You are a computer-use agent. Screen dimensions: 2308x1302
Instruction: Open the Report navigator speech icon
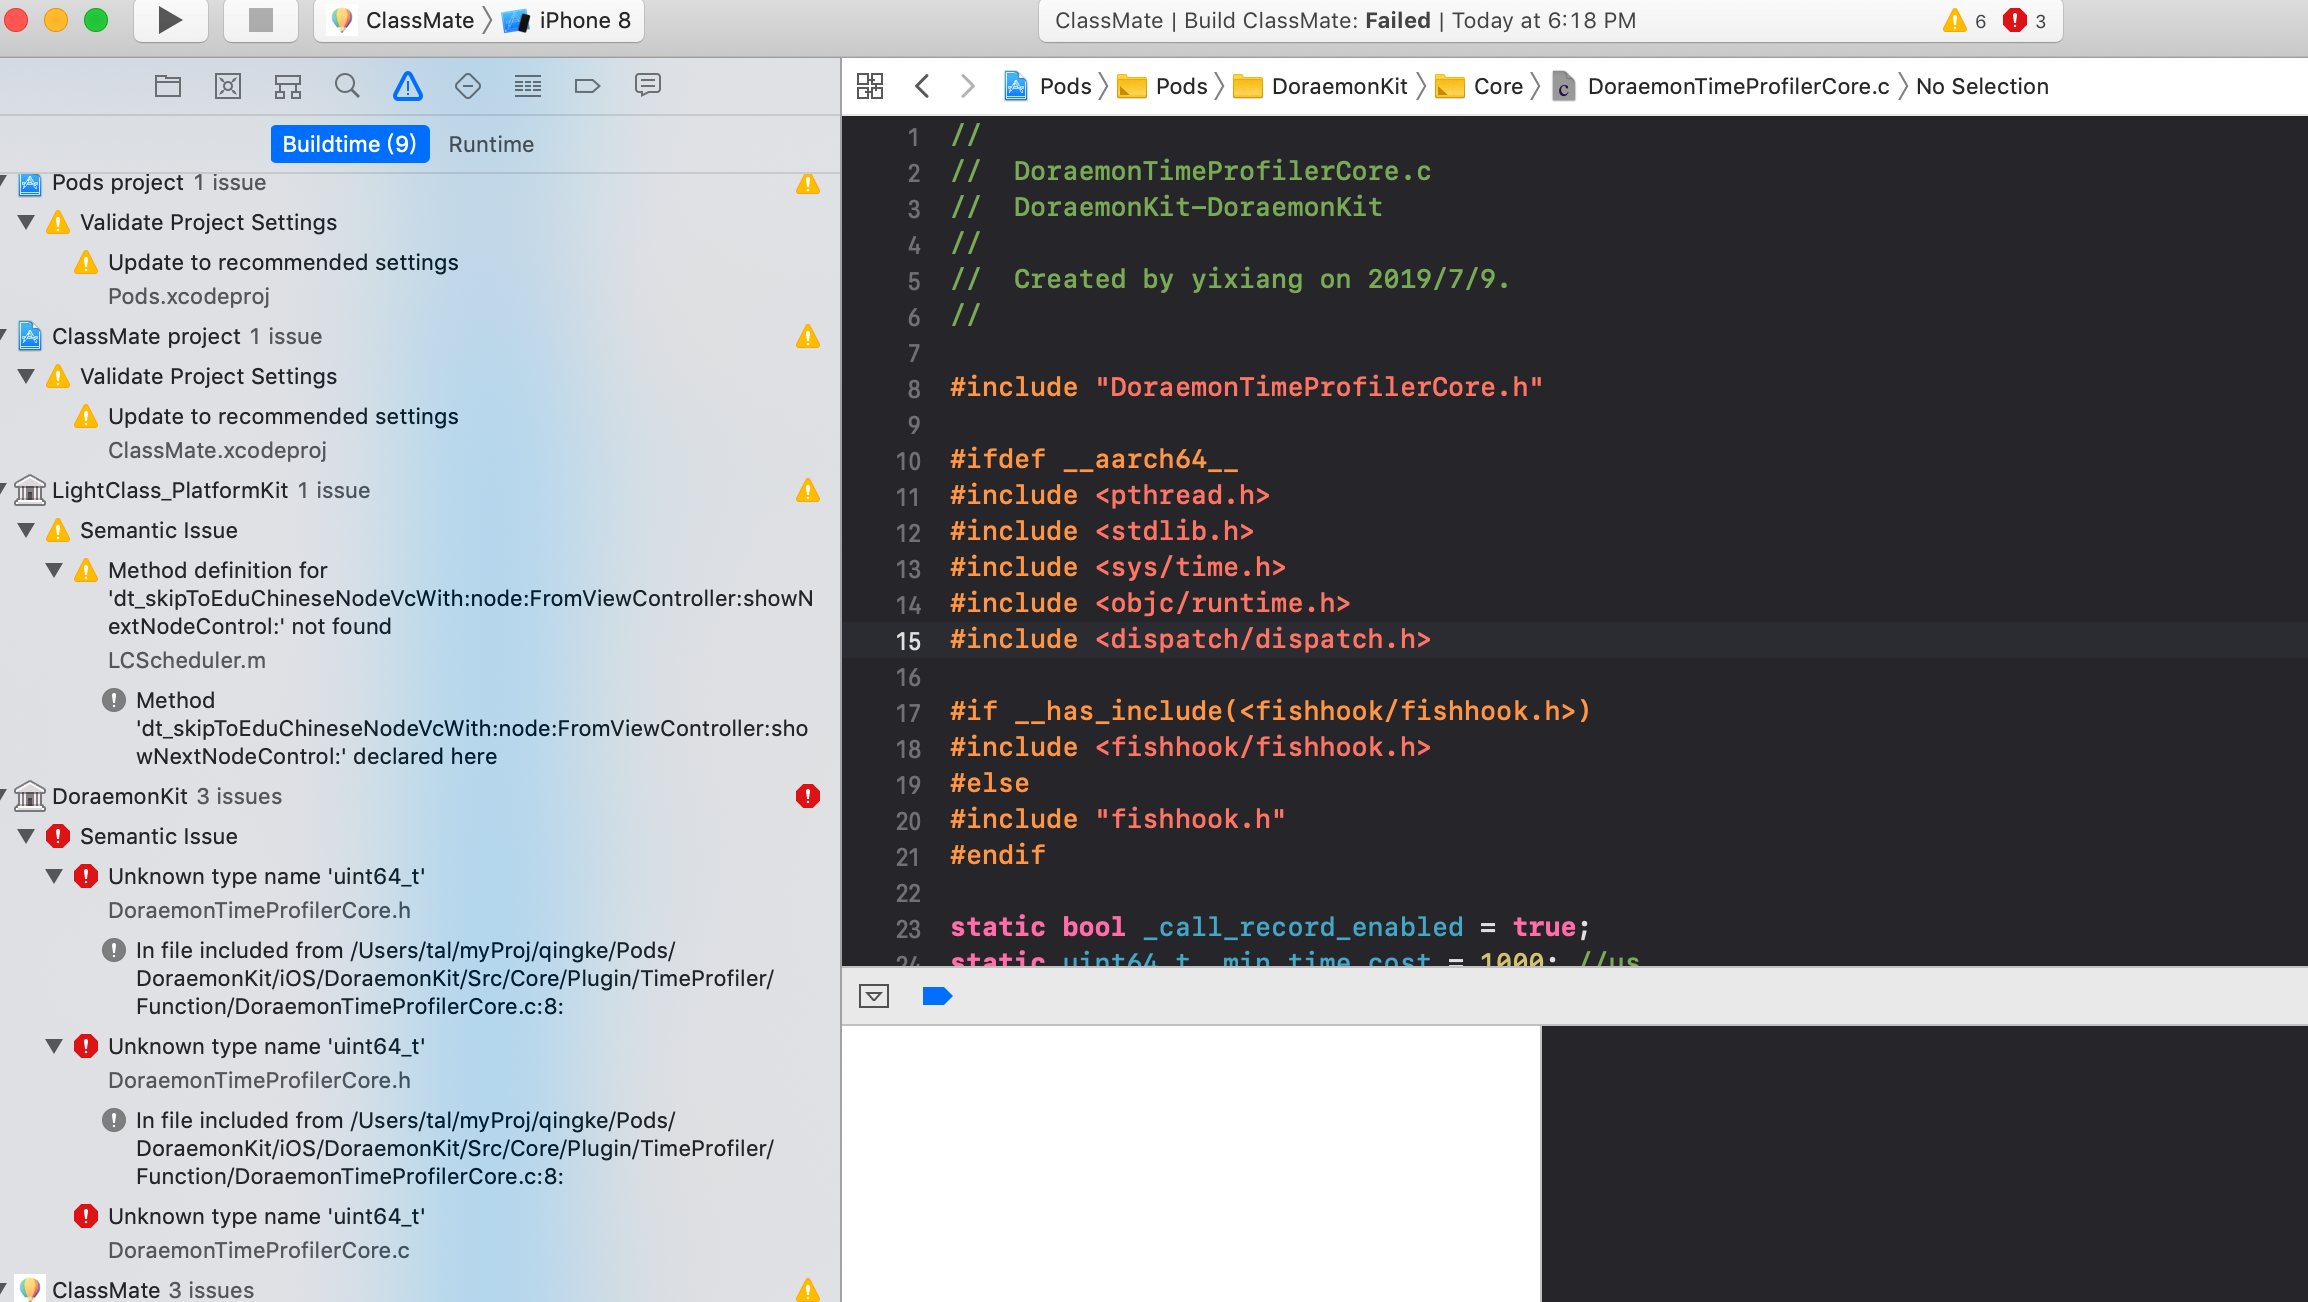(x=647, y=86)
